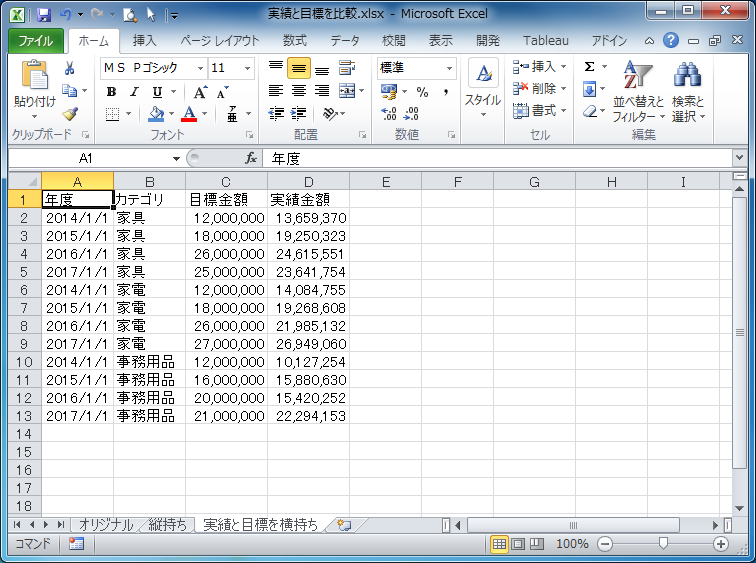Viewport: 756px width, 563px height.
Task: Open the number format dropdown (標準)
Action: point(449,68)
